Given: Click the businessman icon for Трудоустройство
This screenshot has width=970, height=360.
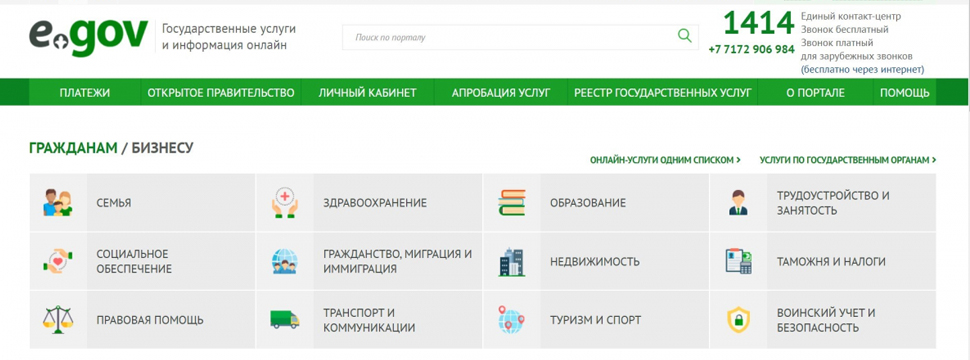Looking at the screenshot, I should [738, 203].
